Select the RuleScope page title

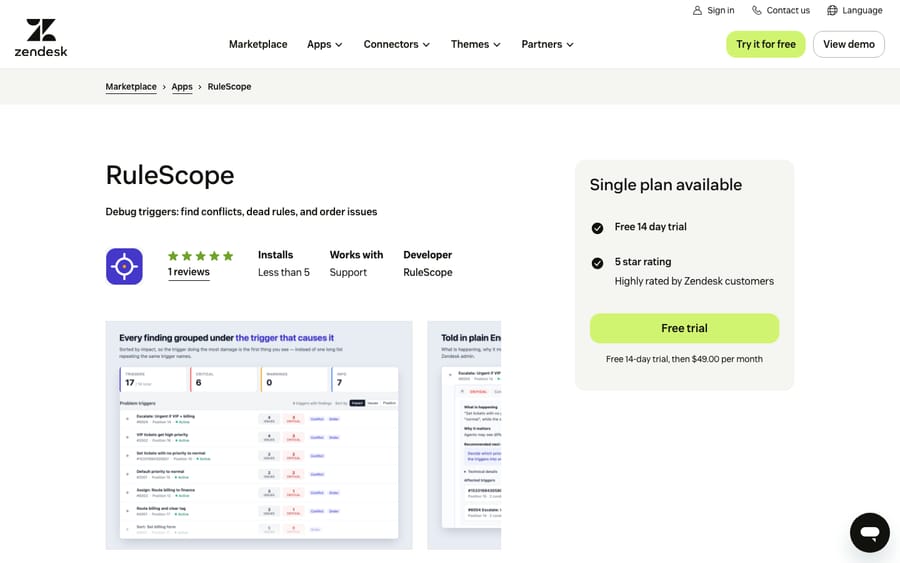pos(170,176)
